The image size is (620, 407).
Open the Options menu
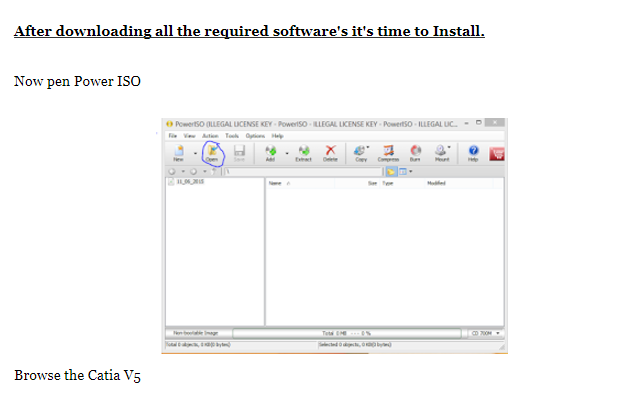[x=255, y=136]
